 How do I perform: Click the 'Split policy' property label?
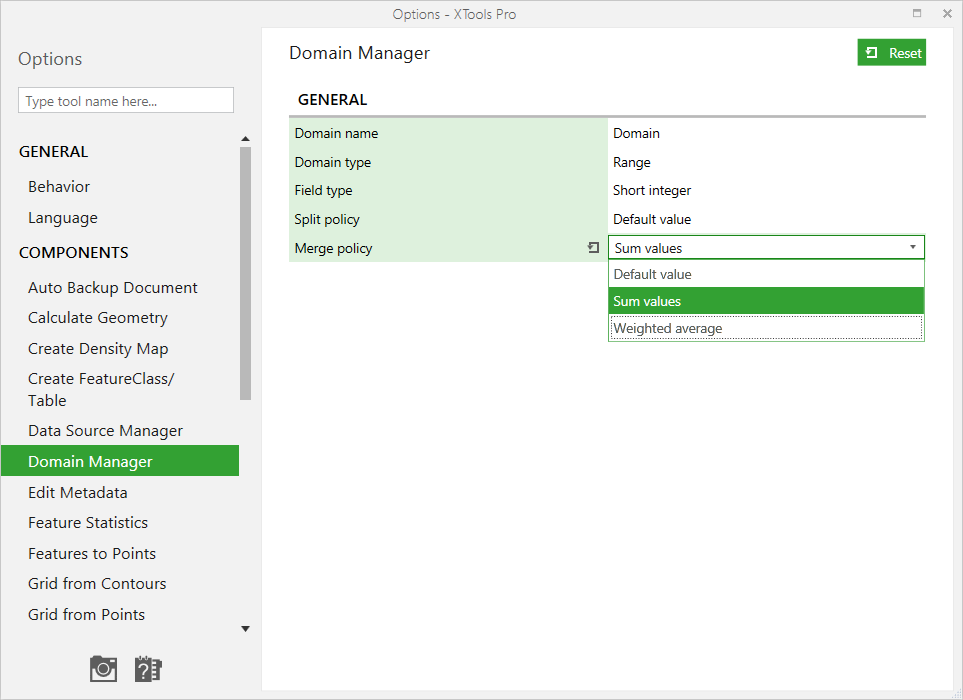(327, 219)
